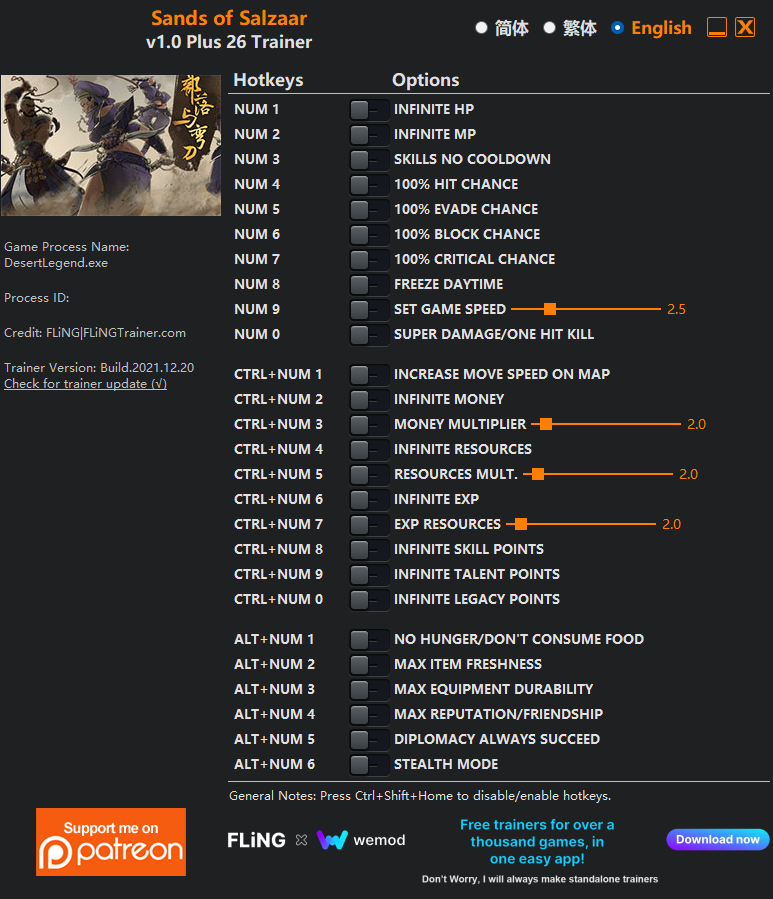Open Support me on Patreon banner

point(111,842)
